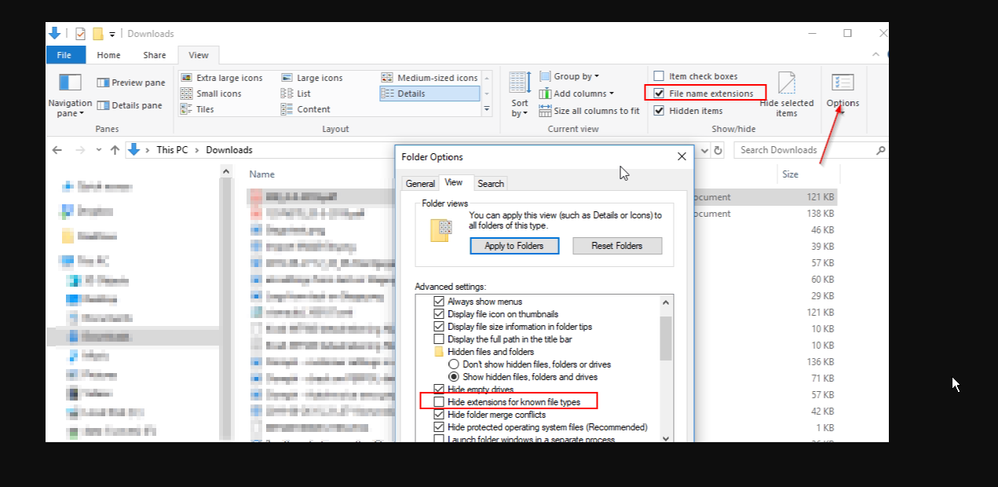This screenshot has width=998, height=487.
Task: Select the View ribbon tab
Action: (x=199, y=55)
